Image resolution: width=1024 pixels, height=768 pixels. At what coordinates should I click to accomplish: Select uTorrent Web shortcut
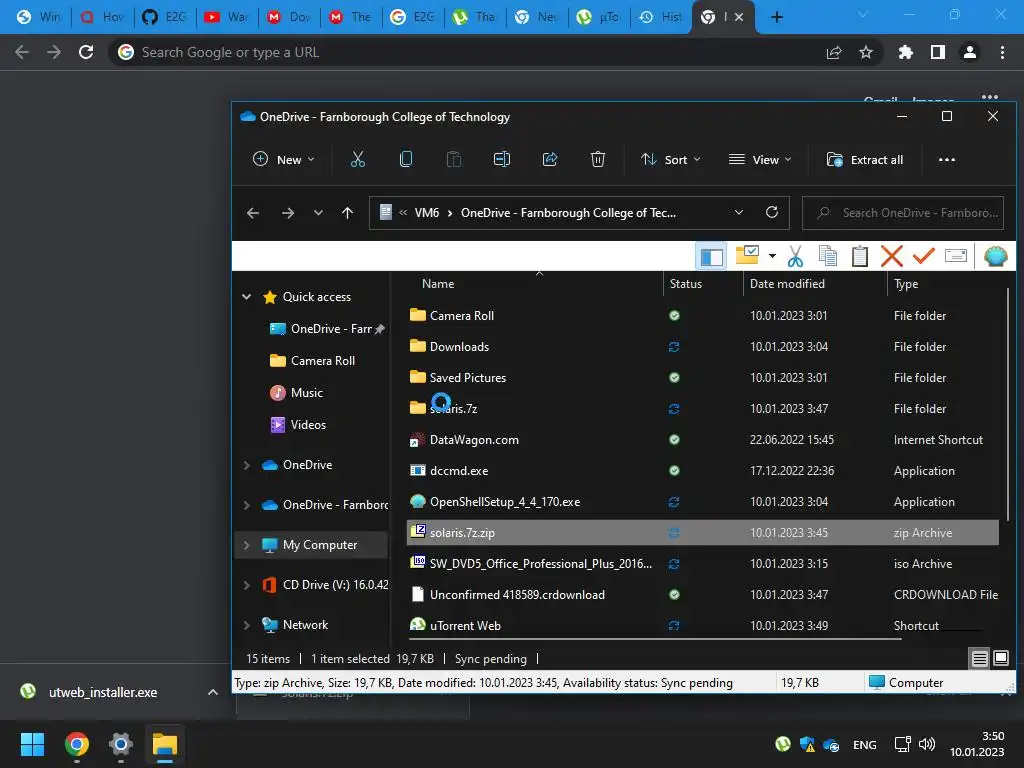703,626
